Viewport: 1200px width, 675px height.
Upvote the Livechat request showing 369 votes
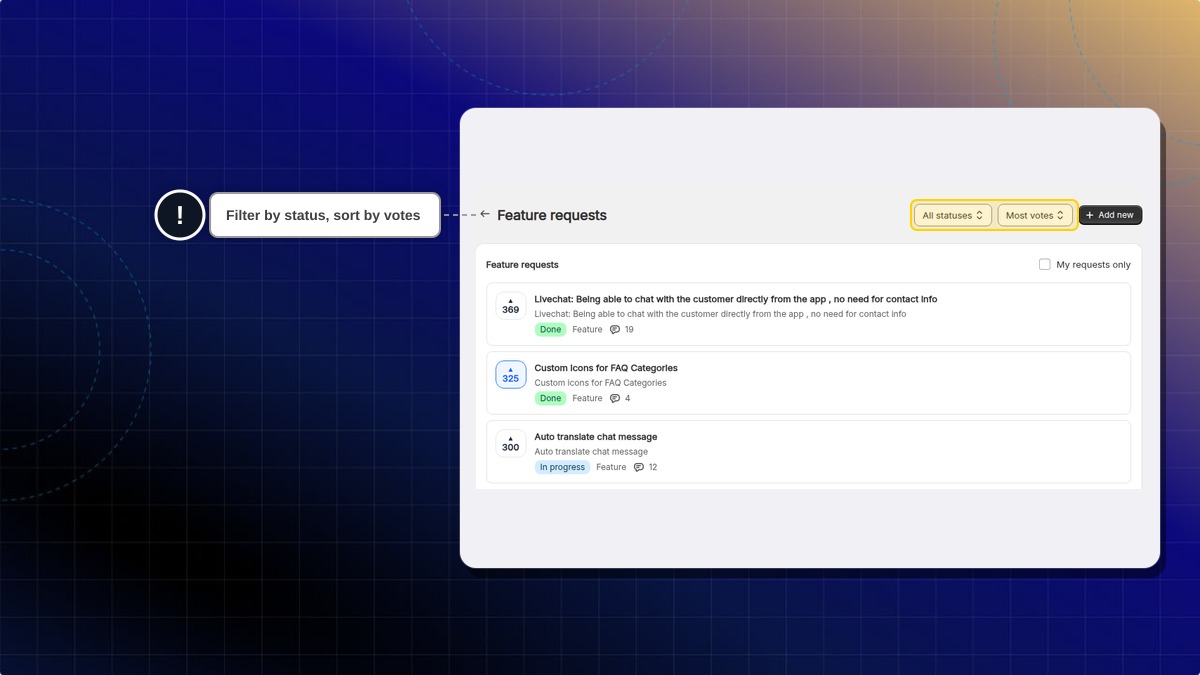click(x=511, y=306)
